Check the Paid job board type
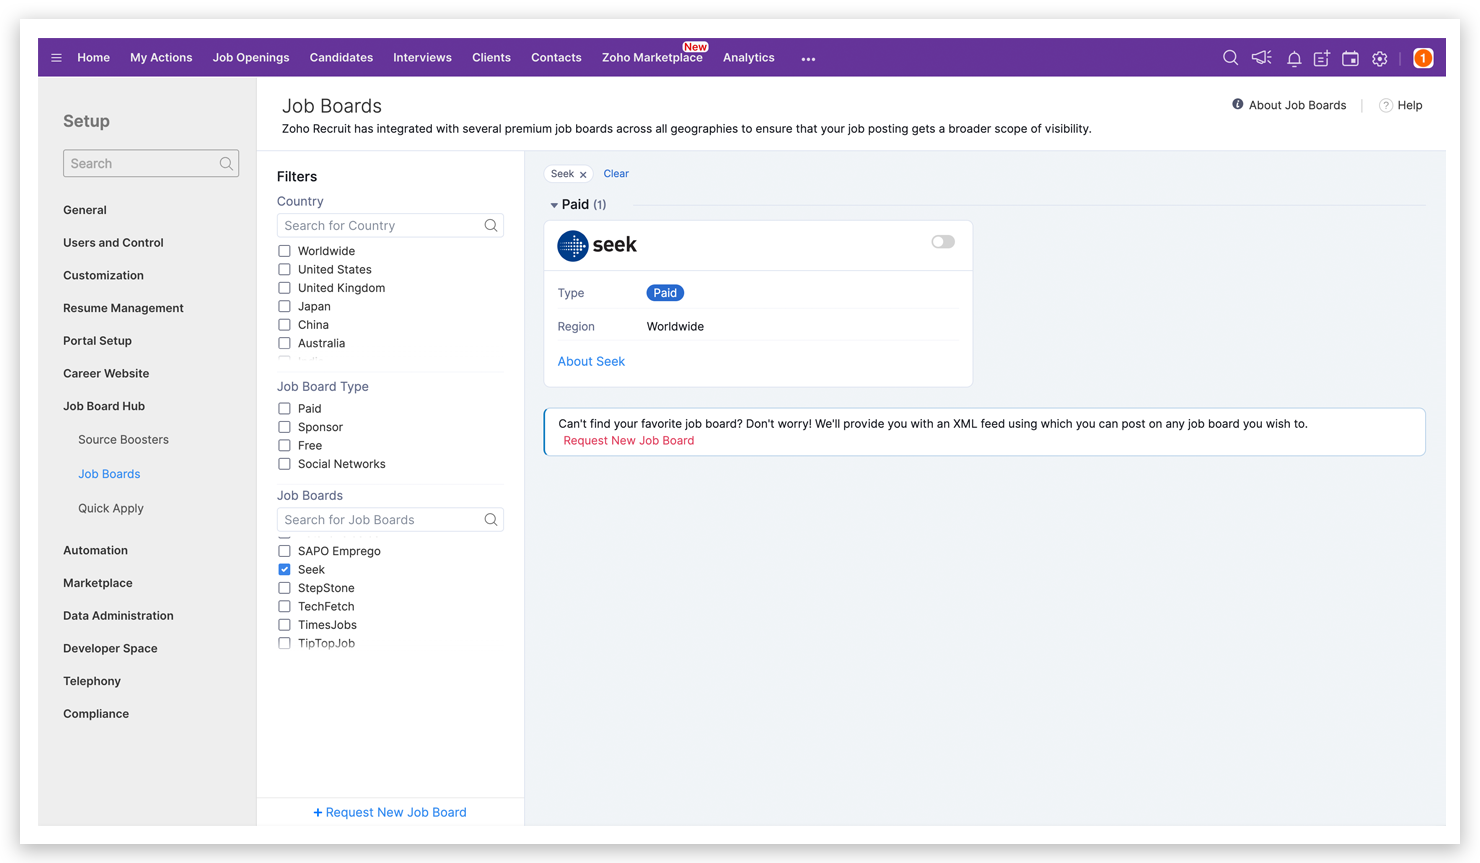This screenshot has width=1480, height=863. tap(285, 408)
